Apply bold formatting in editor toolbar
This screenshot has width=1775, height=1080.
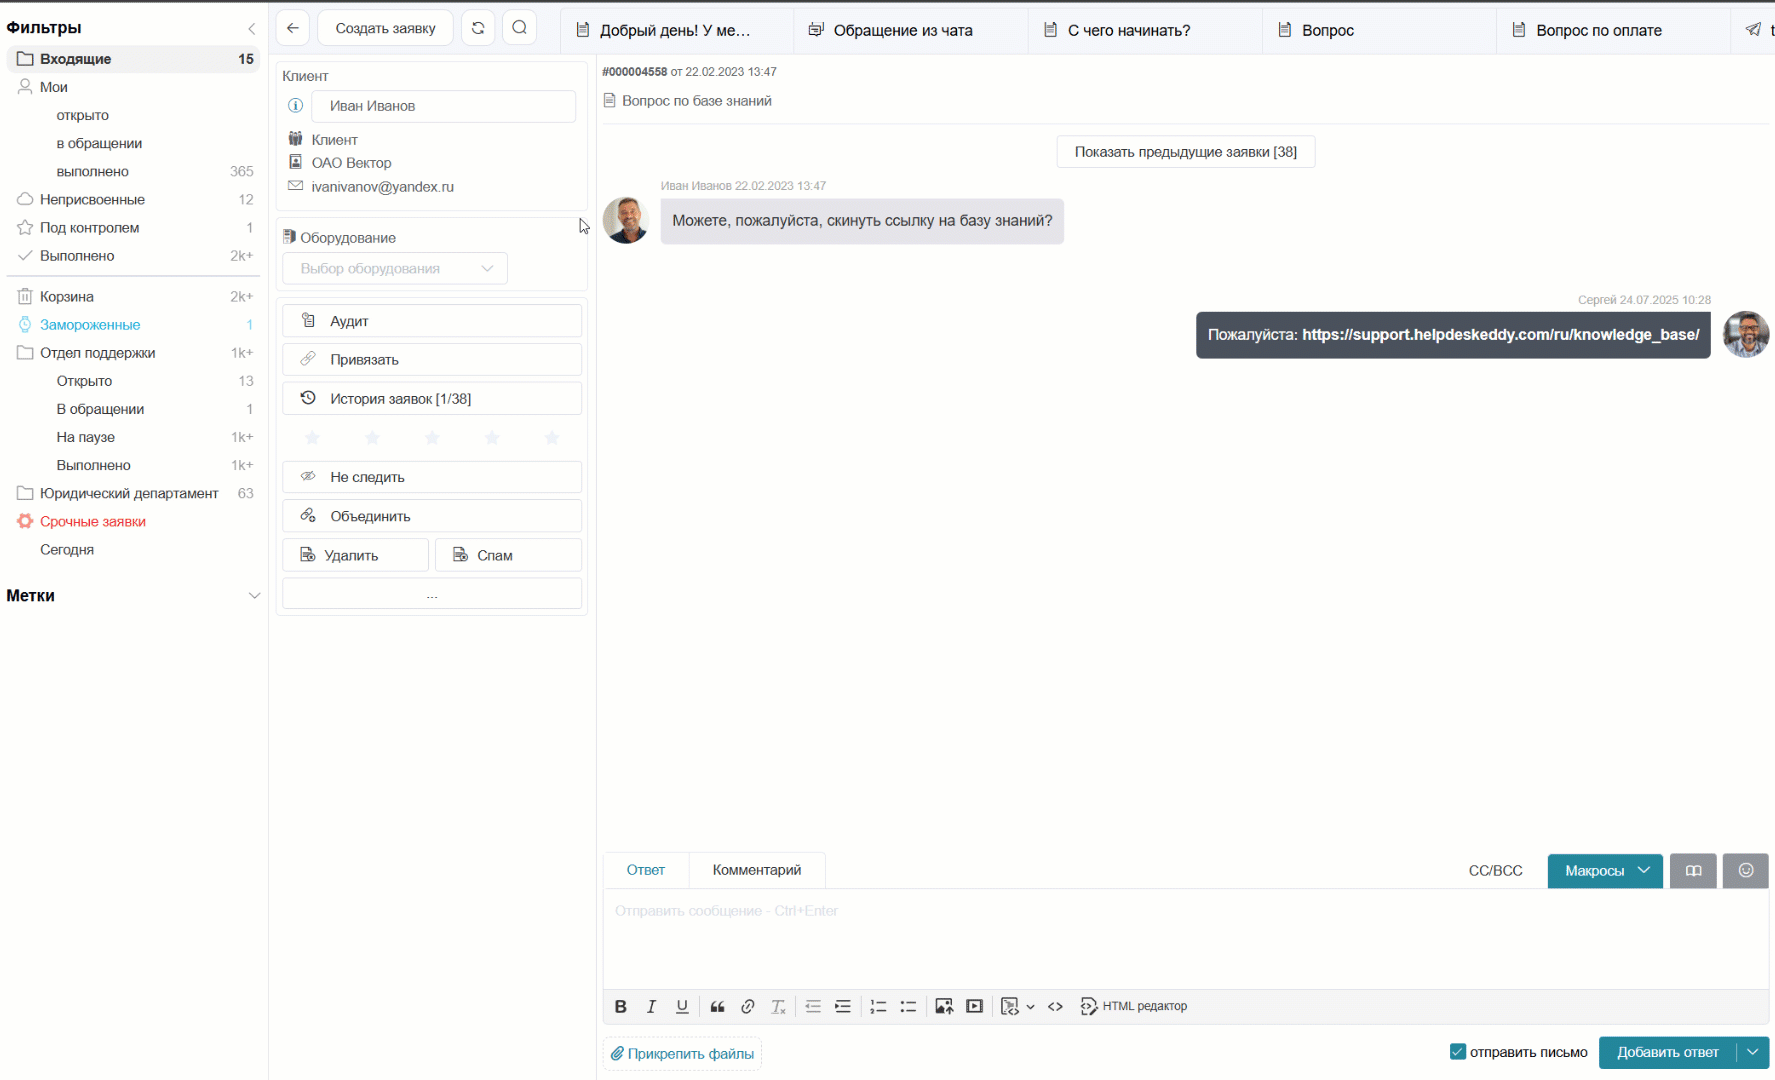click(x=620, y=1006)
